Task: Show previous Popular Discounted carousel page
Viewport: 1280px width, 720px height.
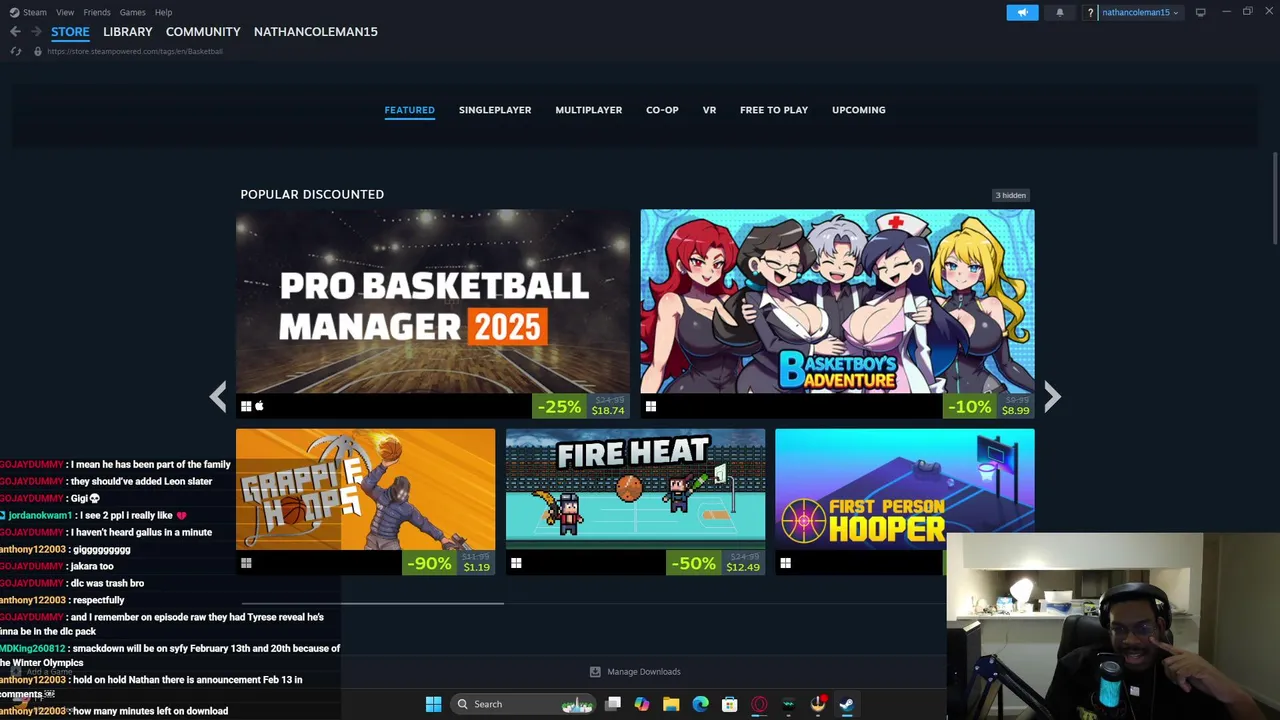Action: [x=218, y=397]
